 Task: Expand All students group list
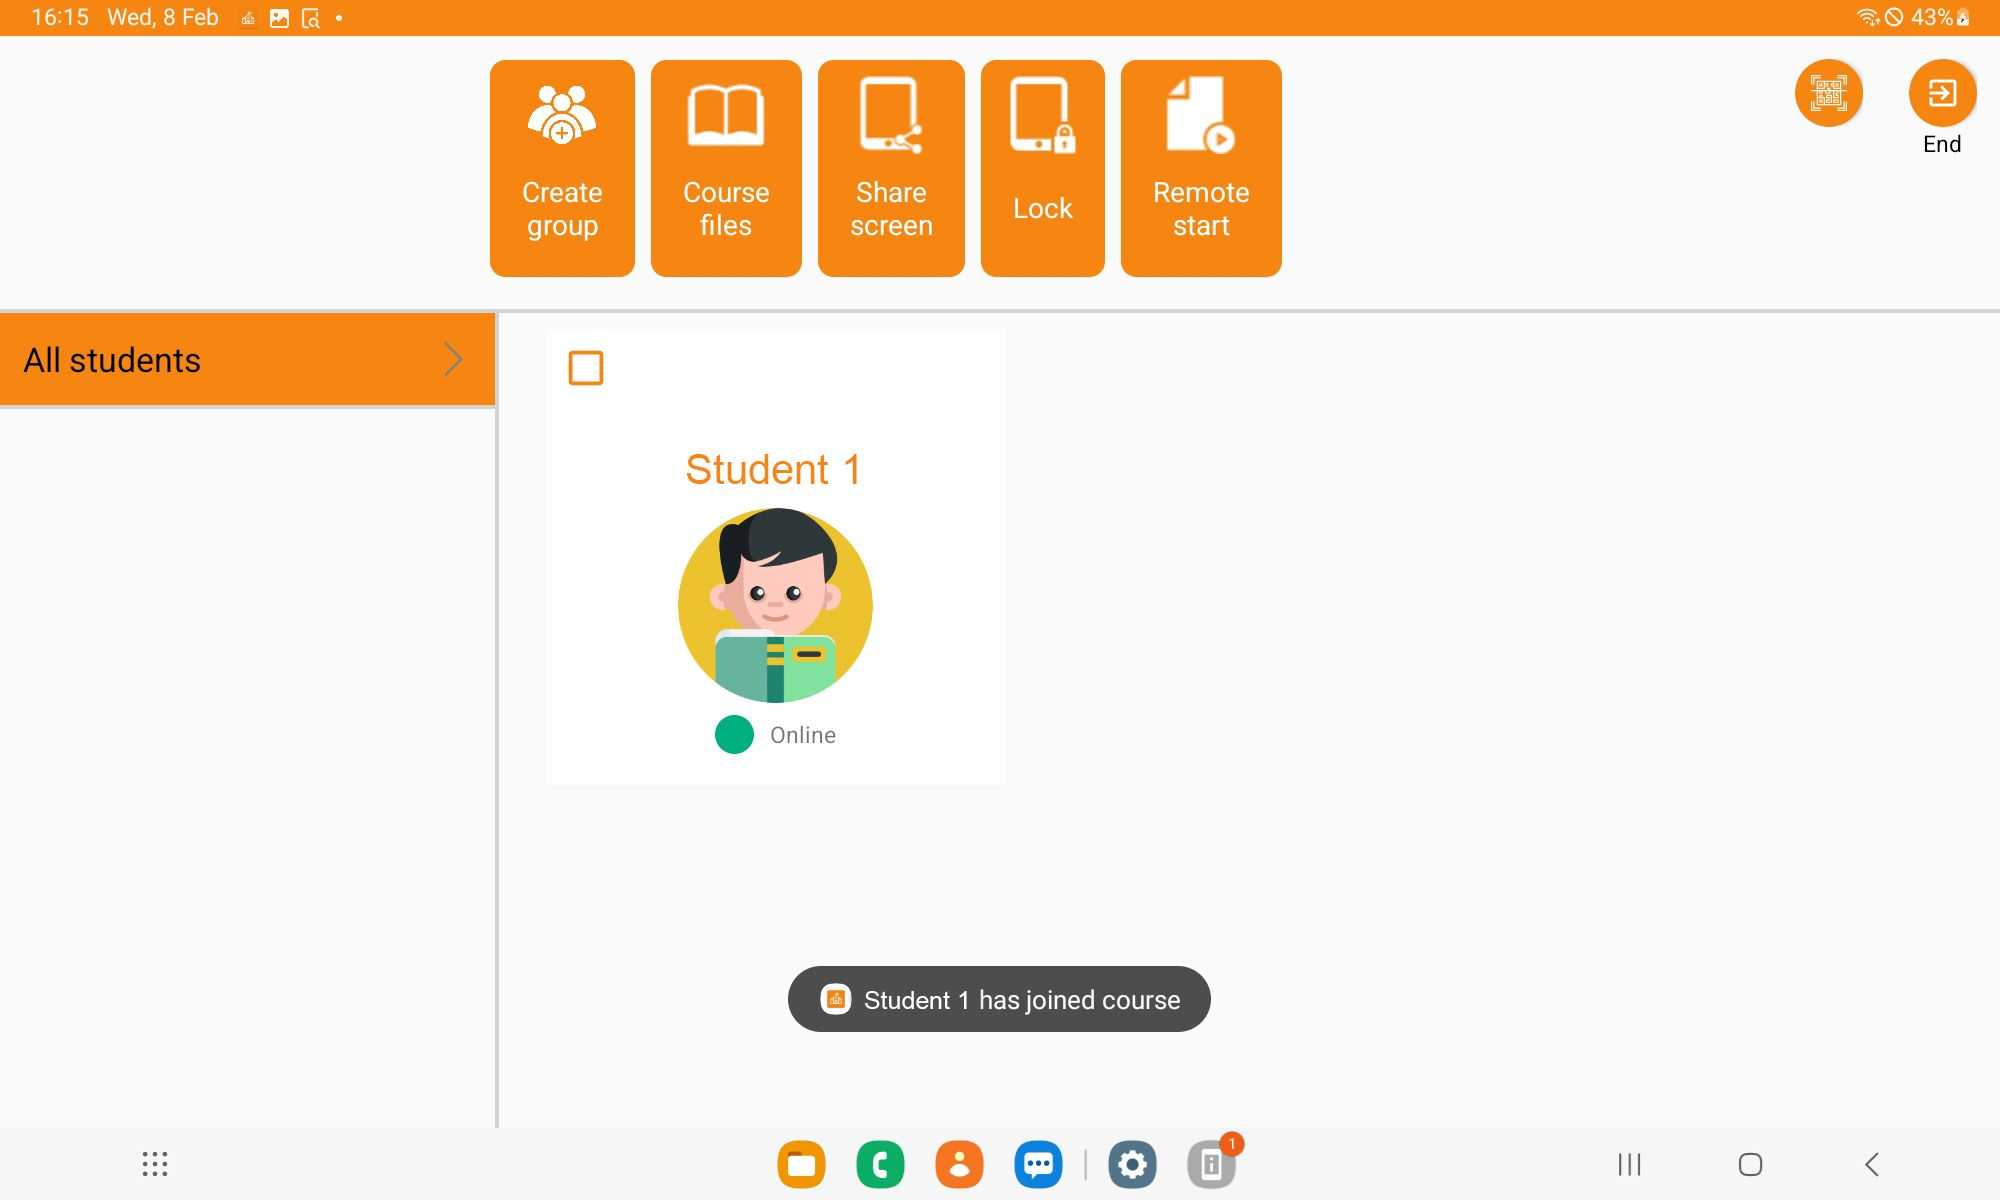pos(453,359)
